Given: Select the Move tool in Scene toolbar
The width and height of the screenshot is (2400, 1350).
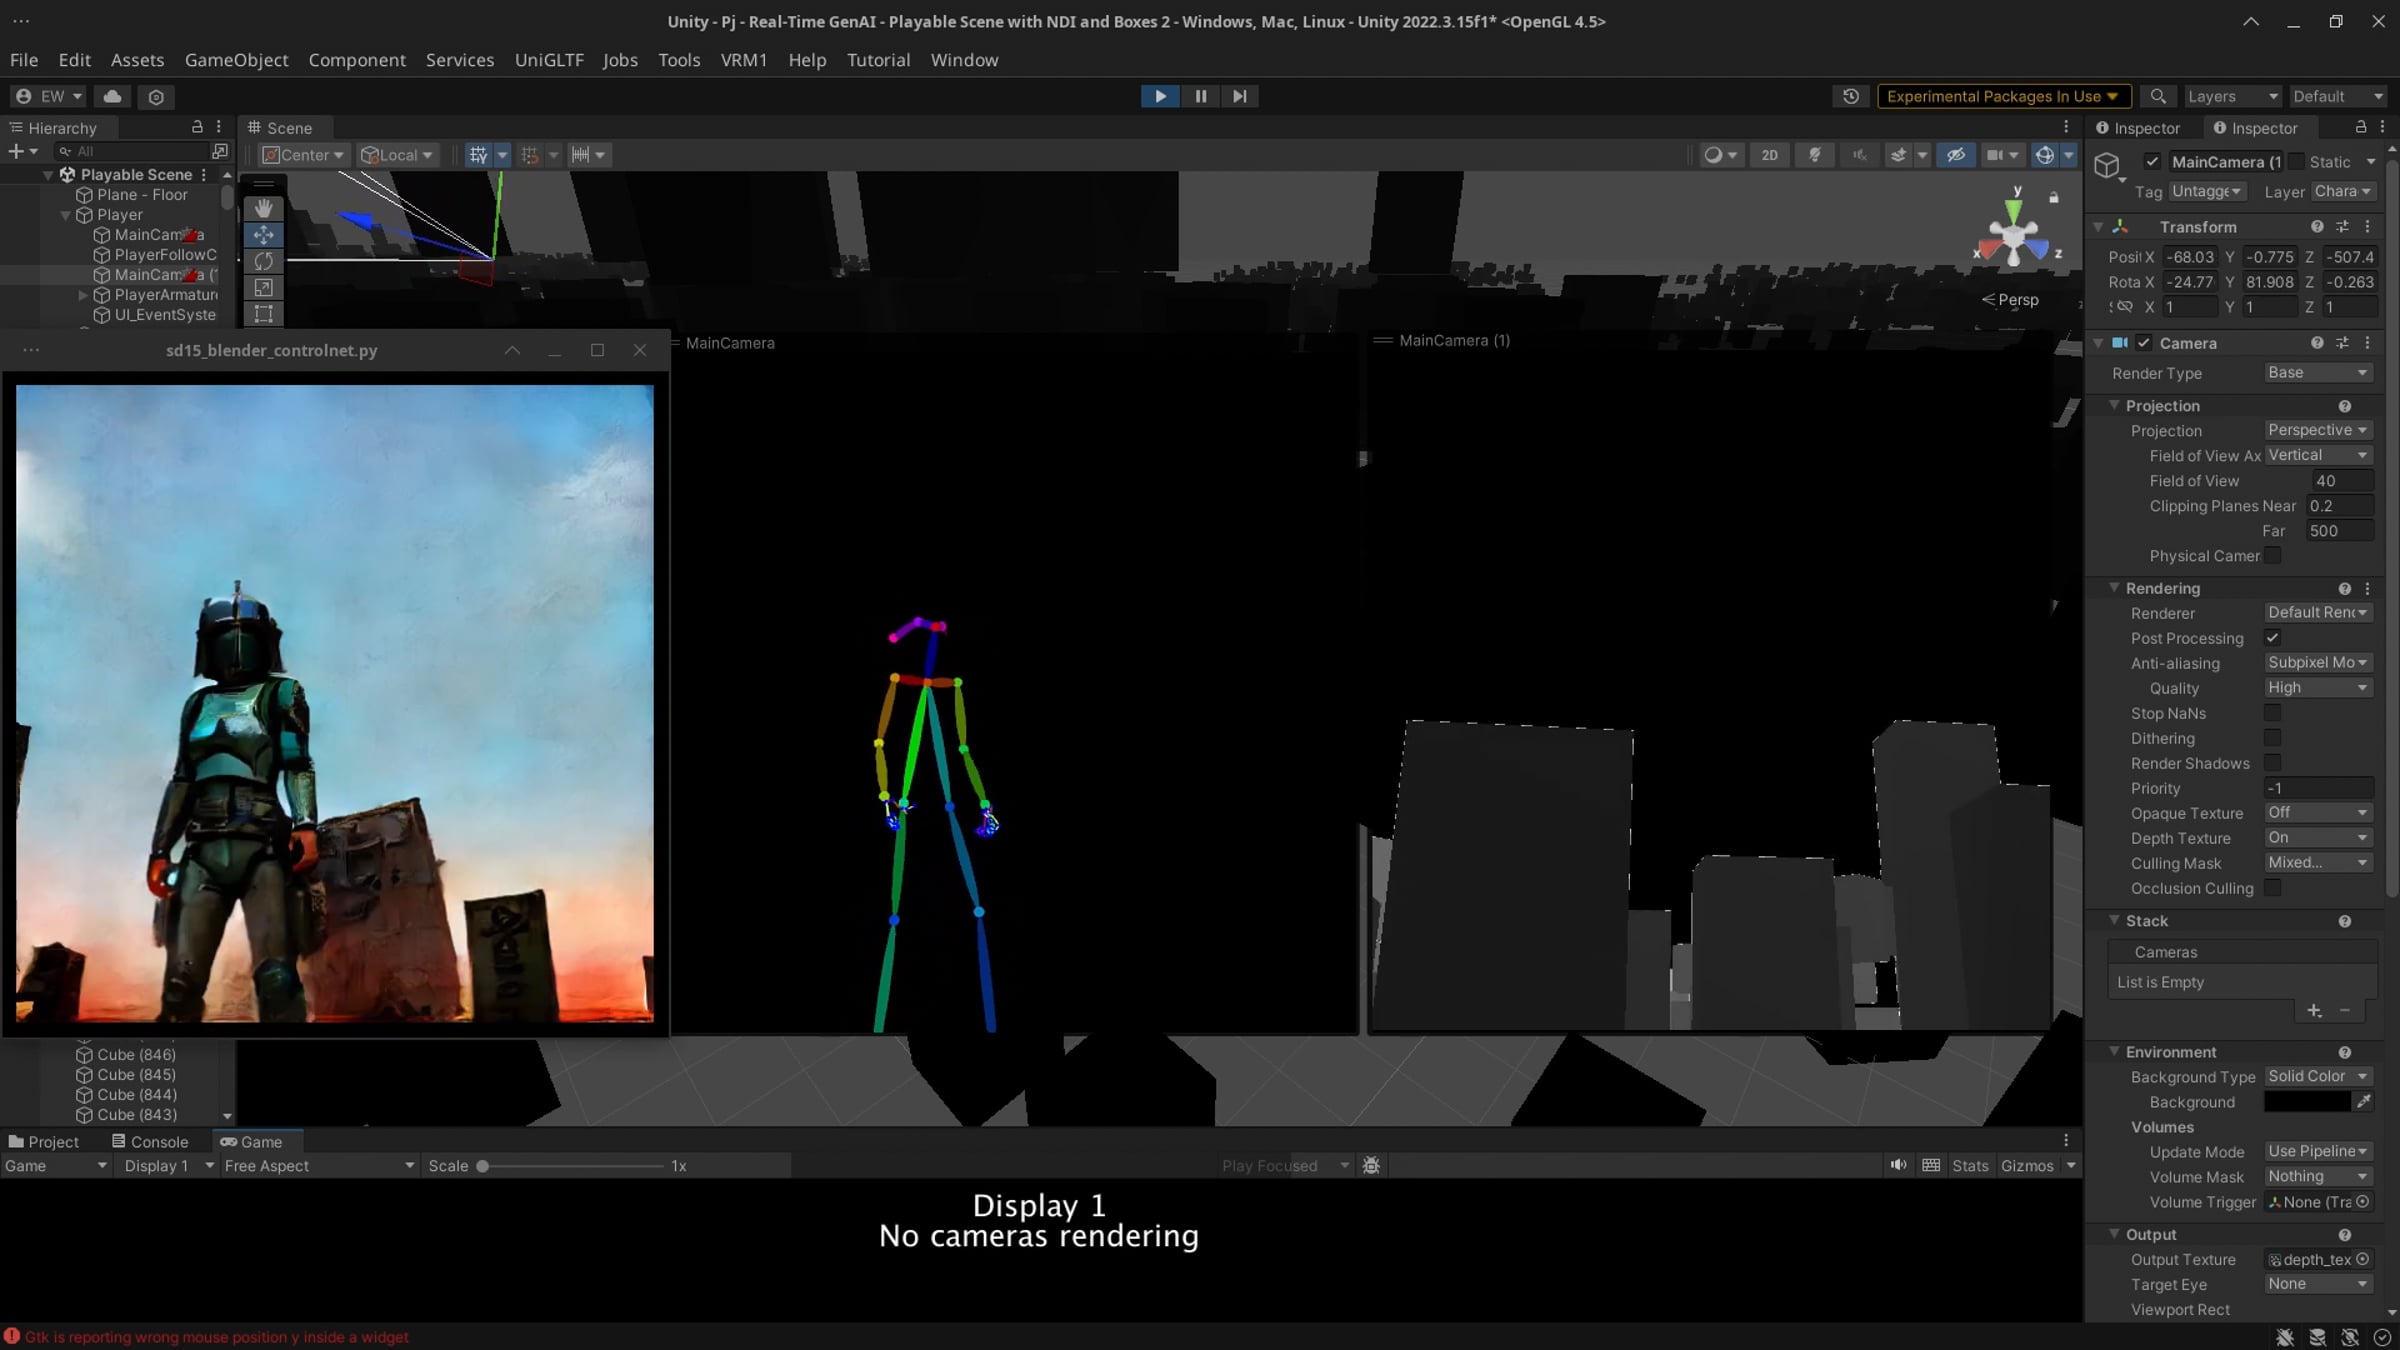Looking at the screenshot, I should pos(263,235).
